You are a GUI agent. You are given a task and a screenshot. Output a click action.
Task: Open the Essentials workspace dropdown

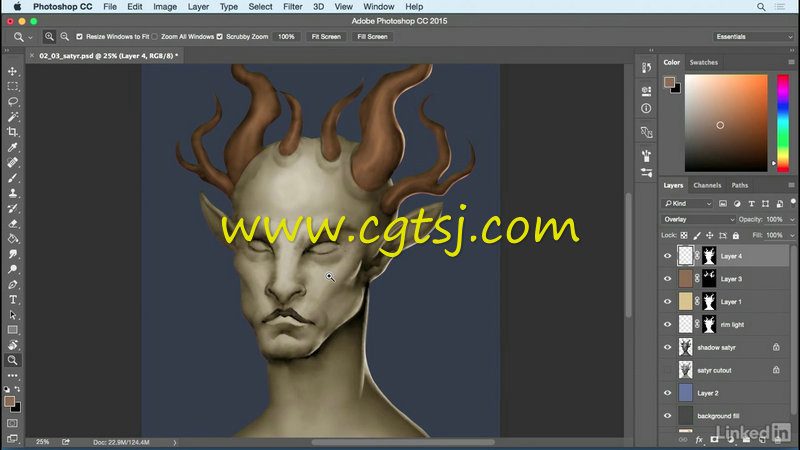click(753, 37)
